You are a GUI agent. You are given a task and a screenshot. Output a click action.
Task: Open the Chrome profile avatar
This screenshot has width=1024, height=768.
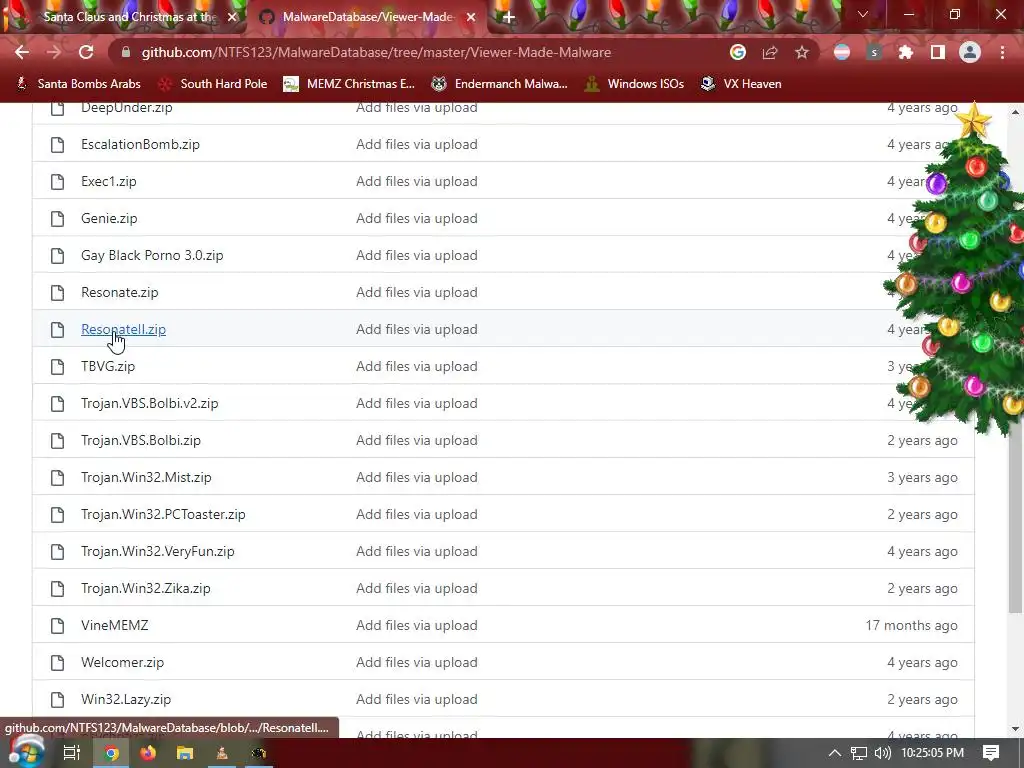[x=970, y=52]
